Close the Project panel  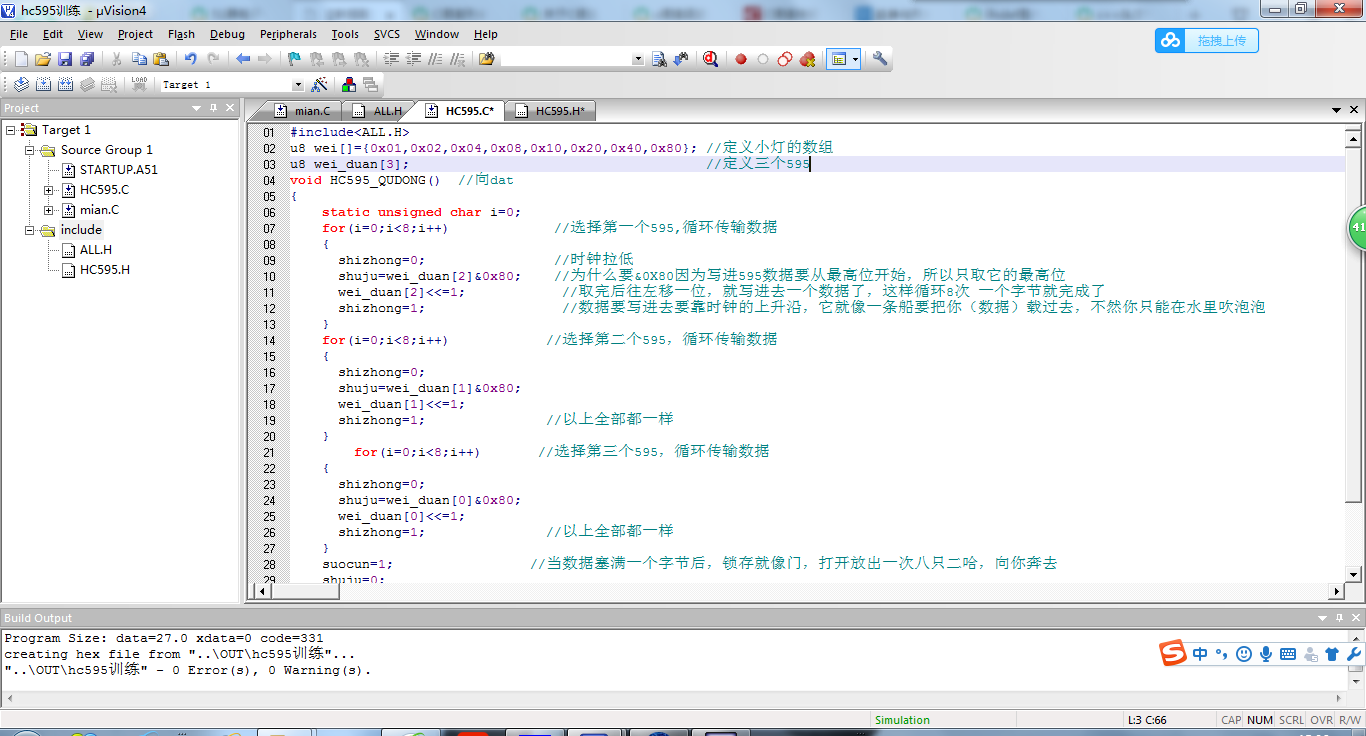pyautogui.click(x=230, y=107)
